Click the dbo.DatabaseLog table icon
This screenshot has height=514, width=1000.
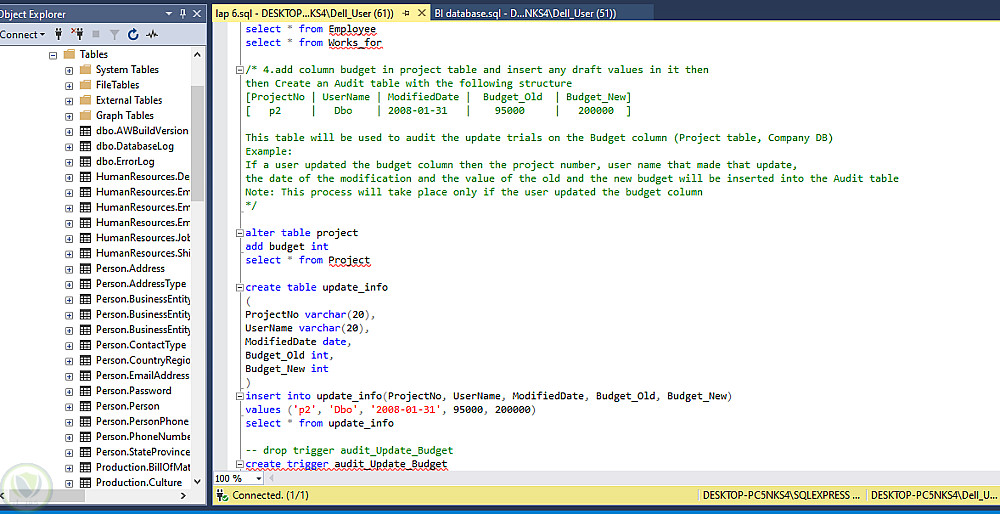(x=85, y=146)
